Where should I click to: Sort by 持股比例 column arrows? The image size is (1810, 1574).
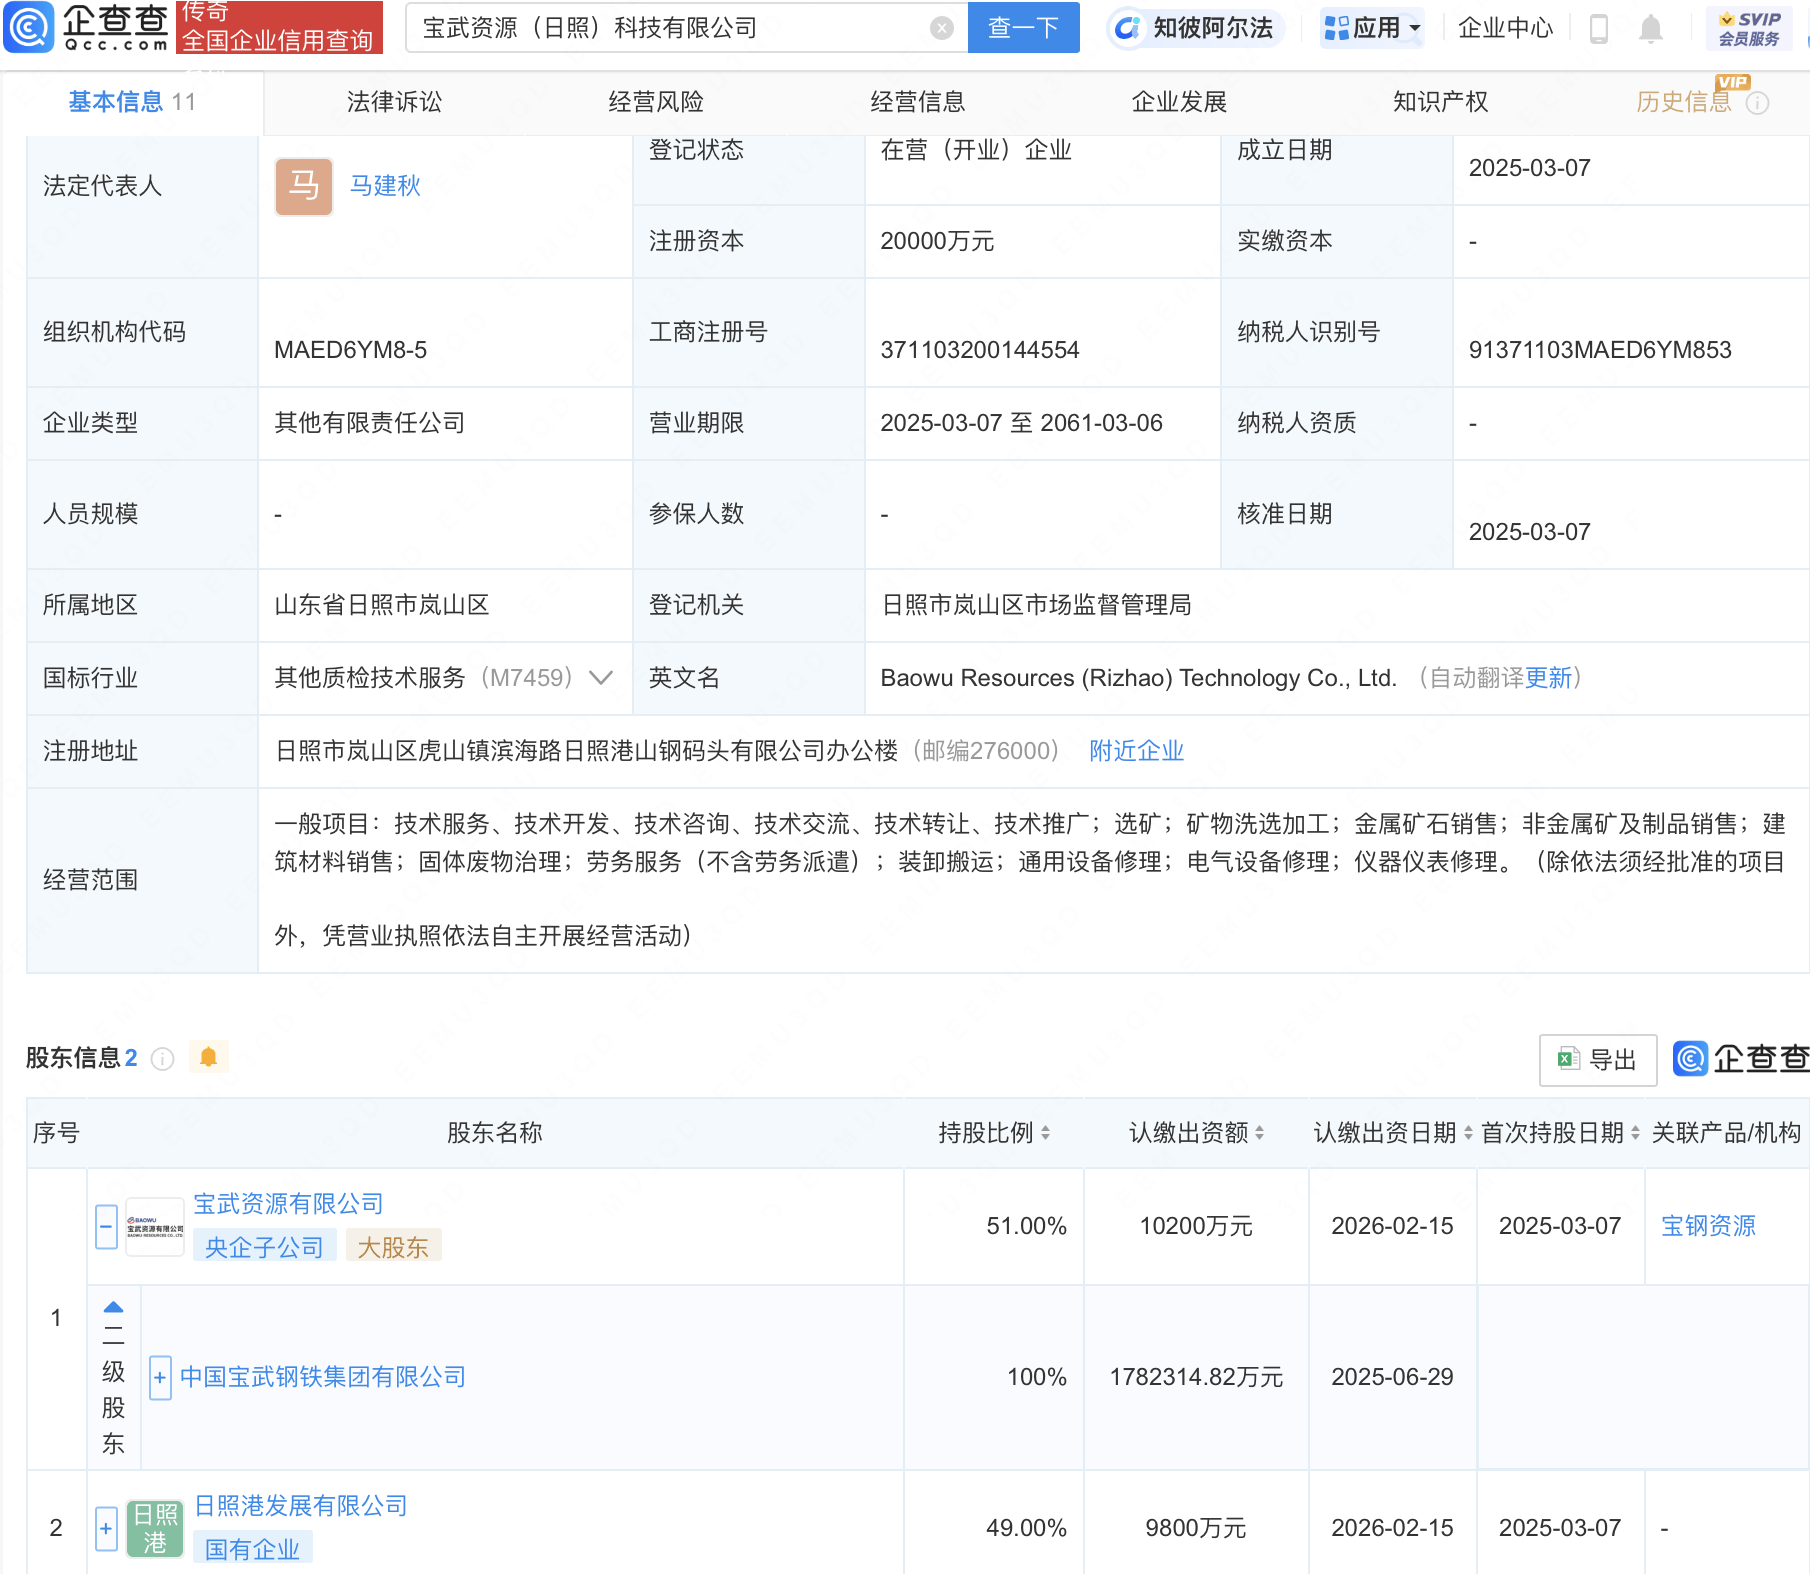pos(1045,1133)
